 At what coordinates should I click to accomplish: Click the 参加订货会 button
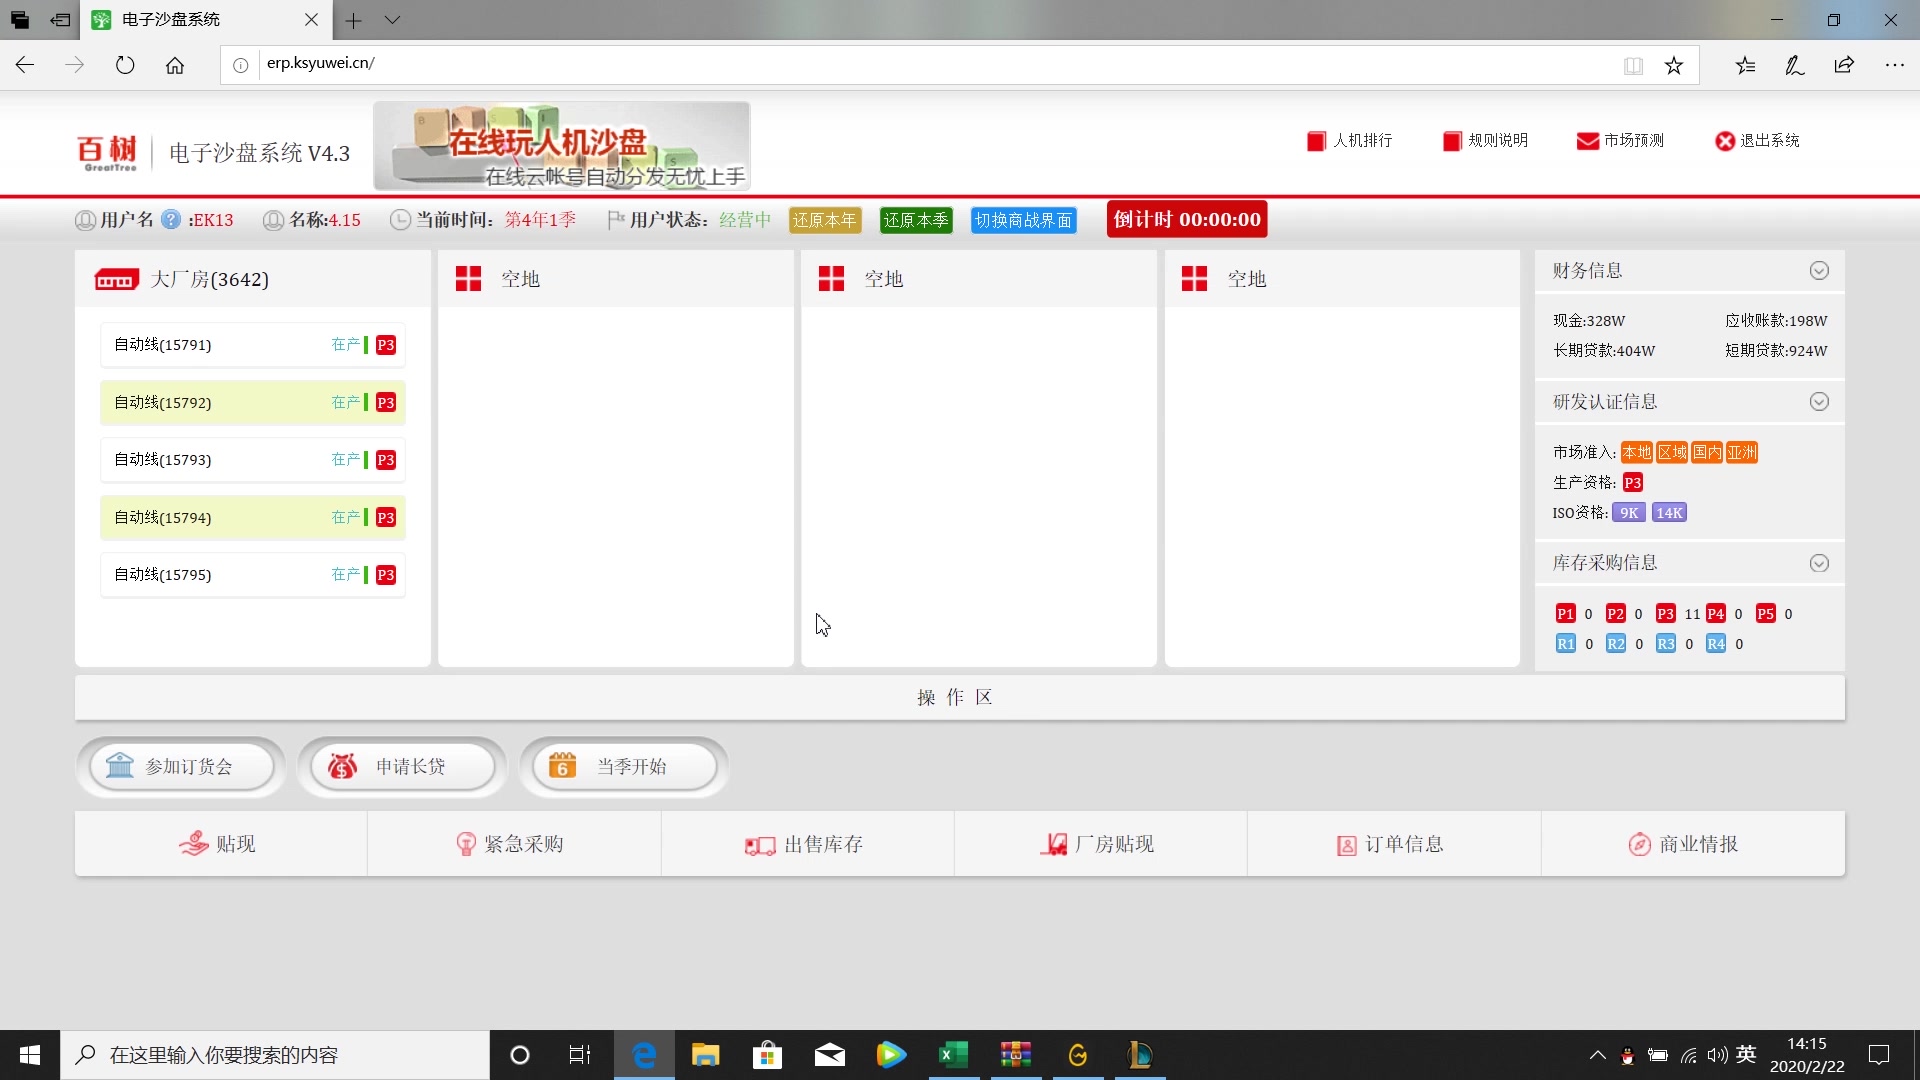181,767
